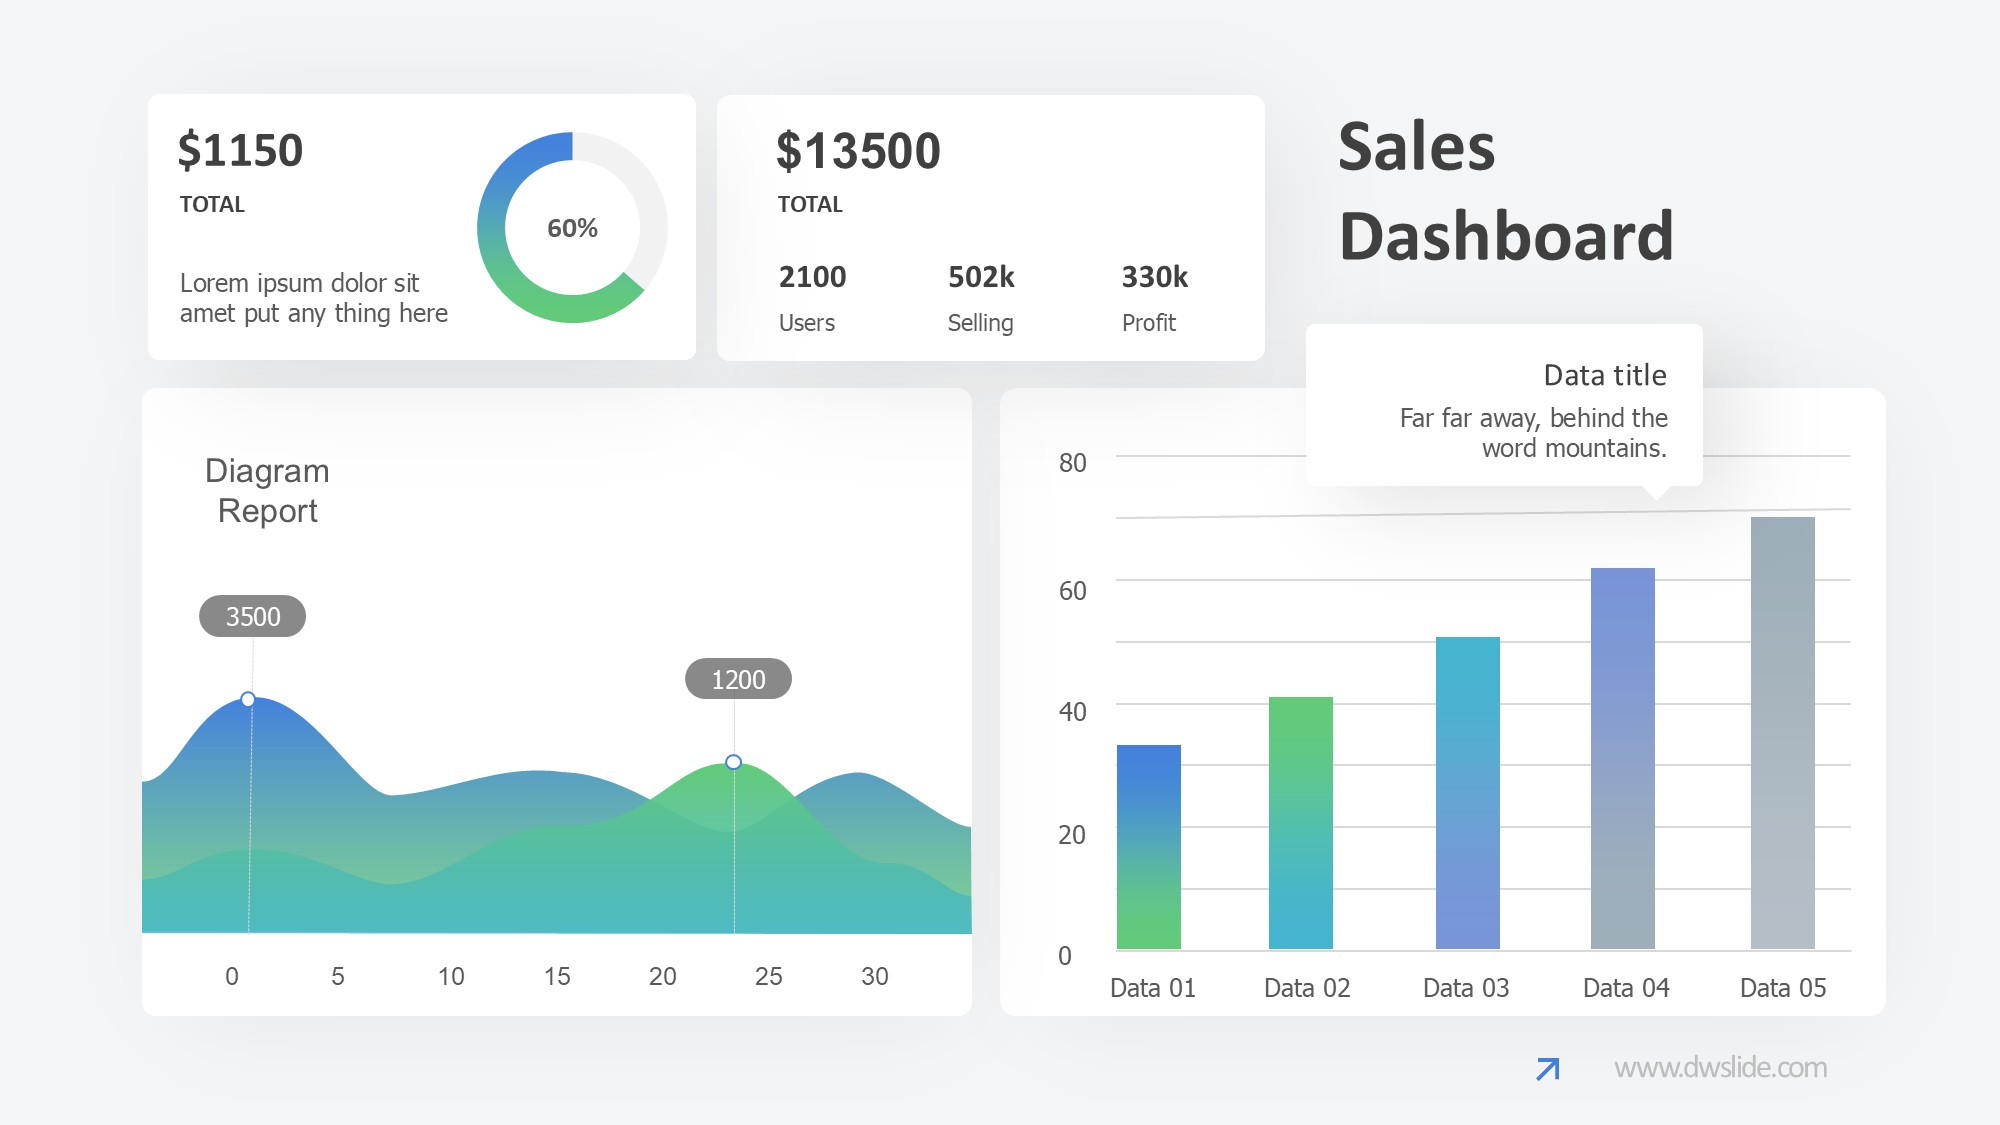
Task: Click the $13500 total value
Action: coord(858,151)
